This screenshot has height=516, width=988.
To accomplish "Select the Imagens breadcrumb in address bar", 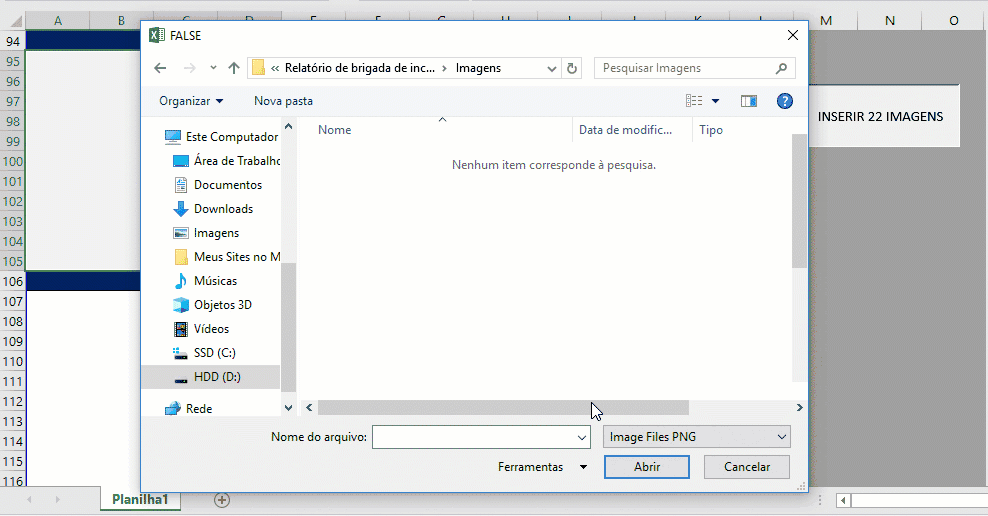I will point(478,68).
